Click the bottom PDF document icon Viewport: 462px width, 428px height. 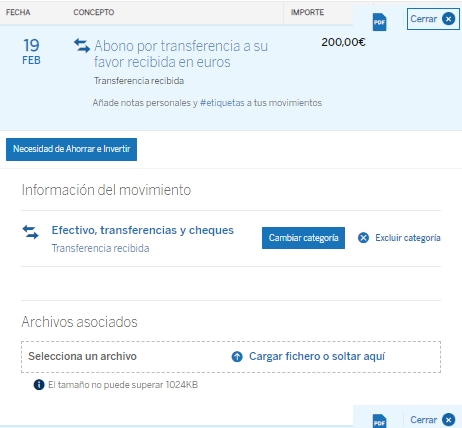(x=379, y=421)
